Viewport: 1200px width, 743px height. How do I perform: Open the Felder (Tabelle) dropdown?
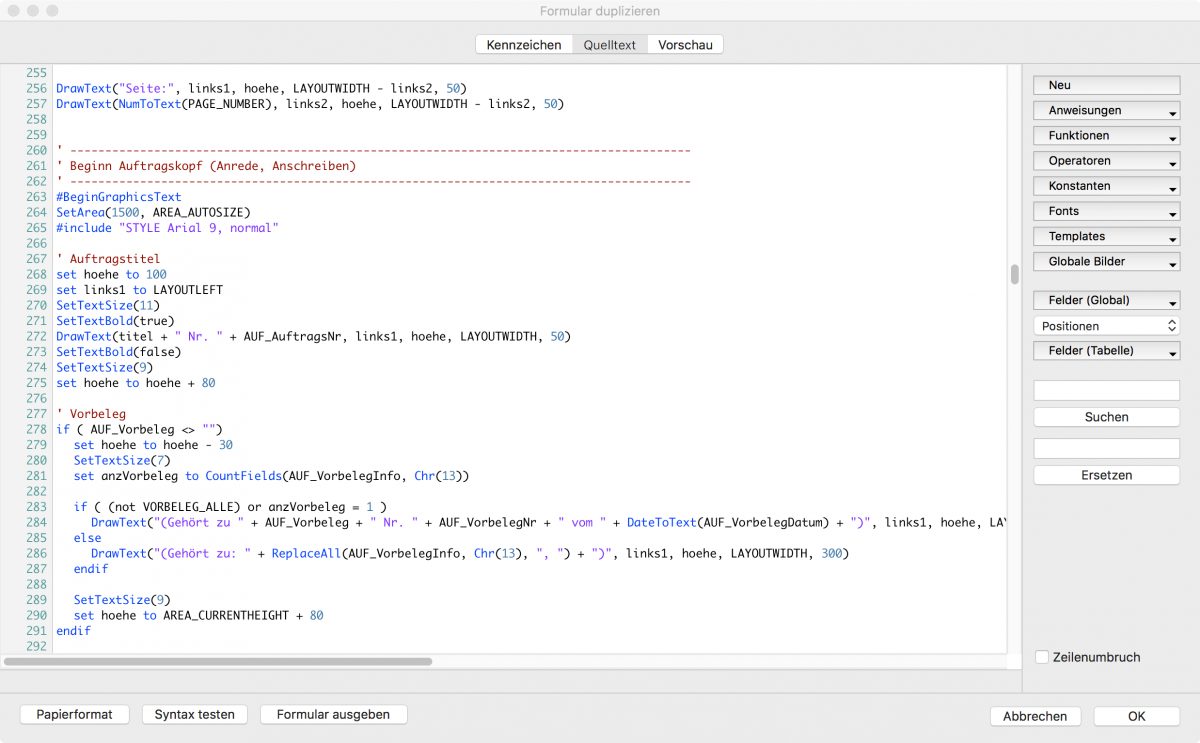(x=1106, y=351)
